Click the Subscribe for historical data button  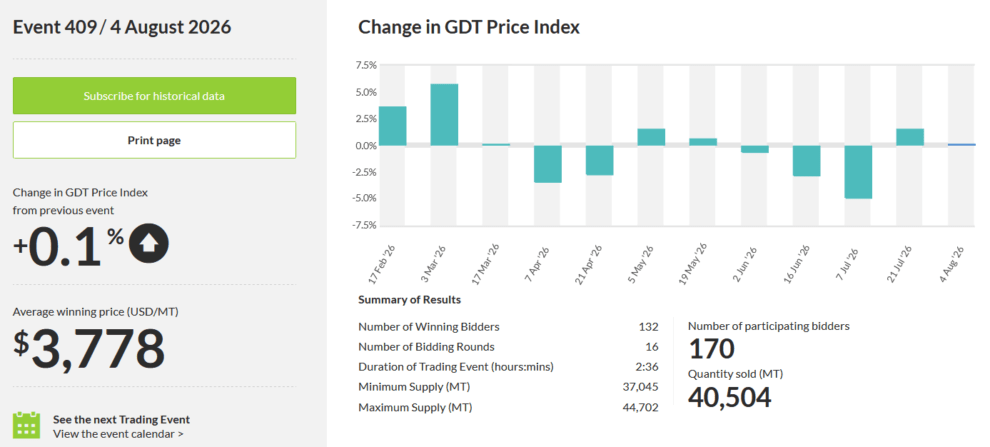click(154, 96)
